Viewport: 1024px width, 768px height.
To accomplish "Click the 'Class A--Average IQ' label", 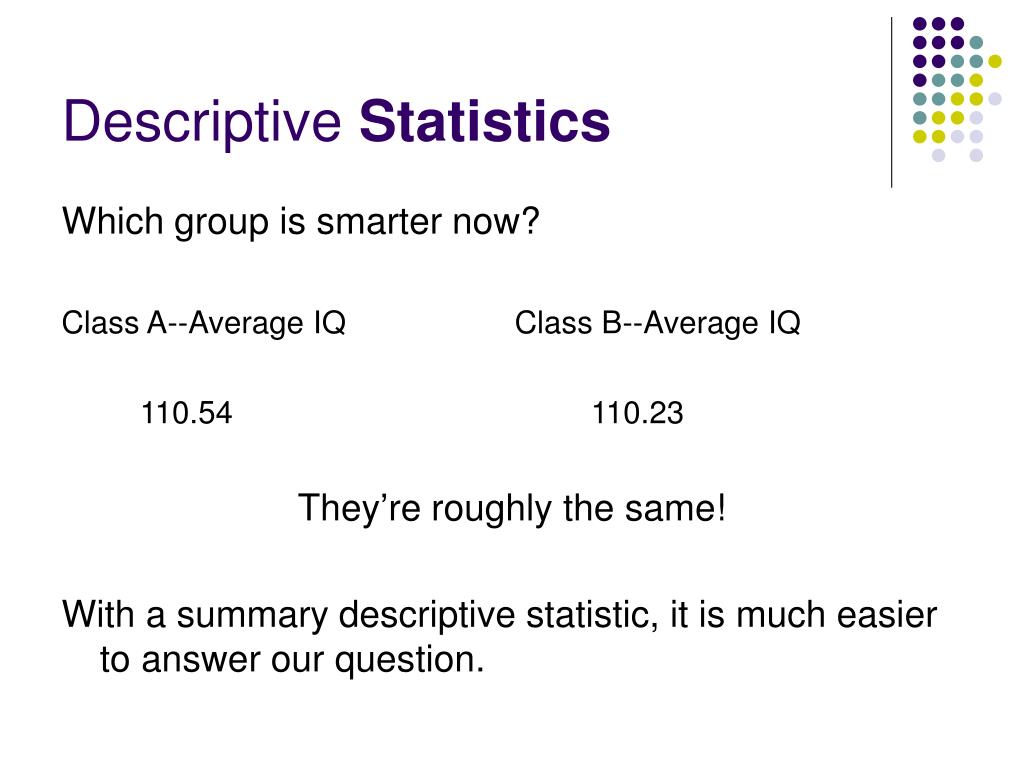I will [x=204, y=323].
